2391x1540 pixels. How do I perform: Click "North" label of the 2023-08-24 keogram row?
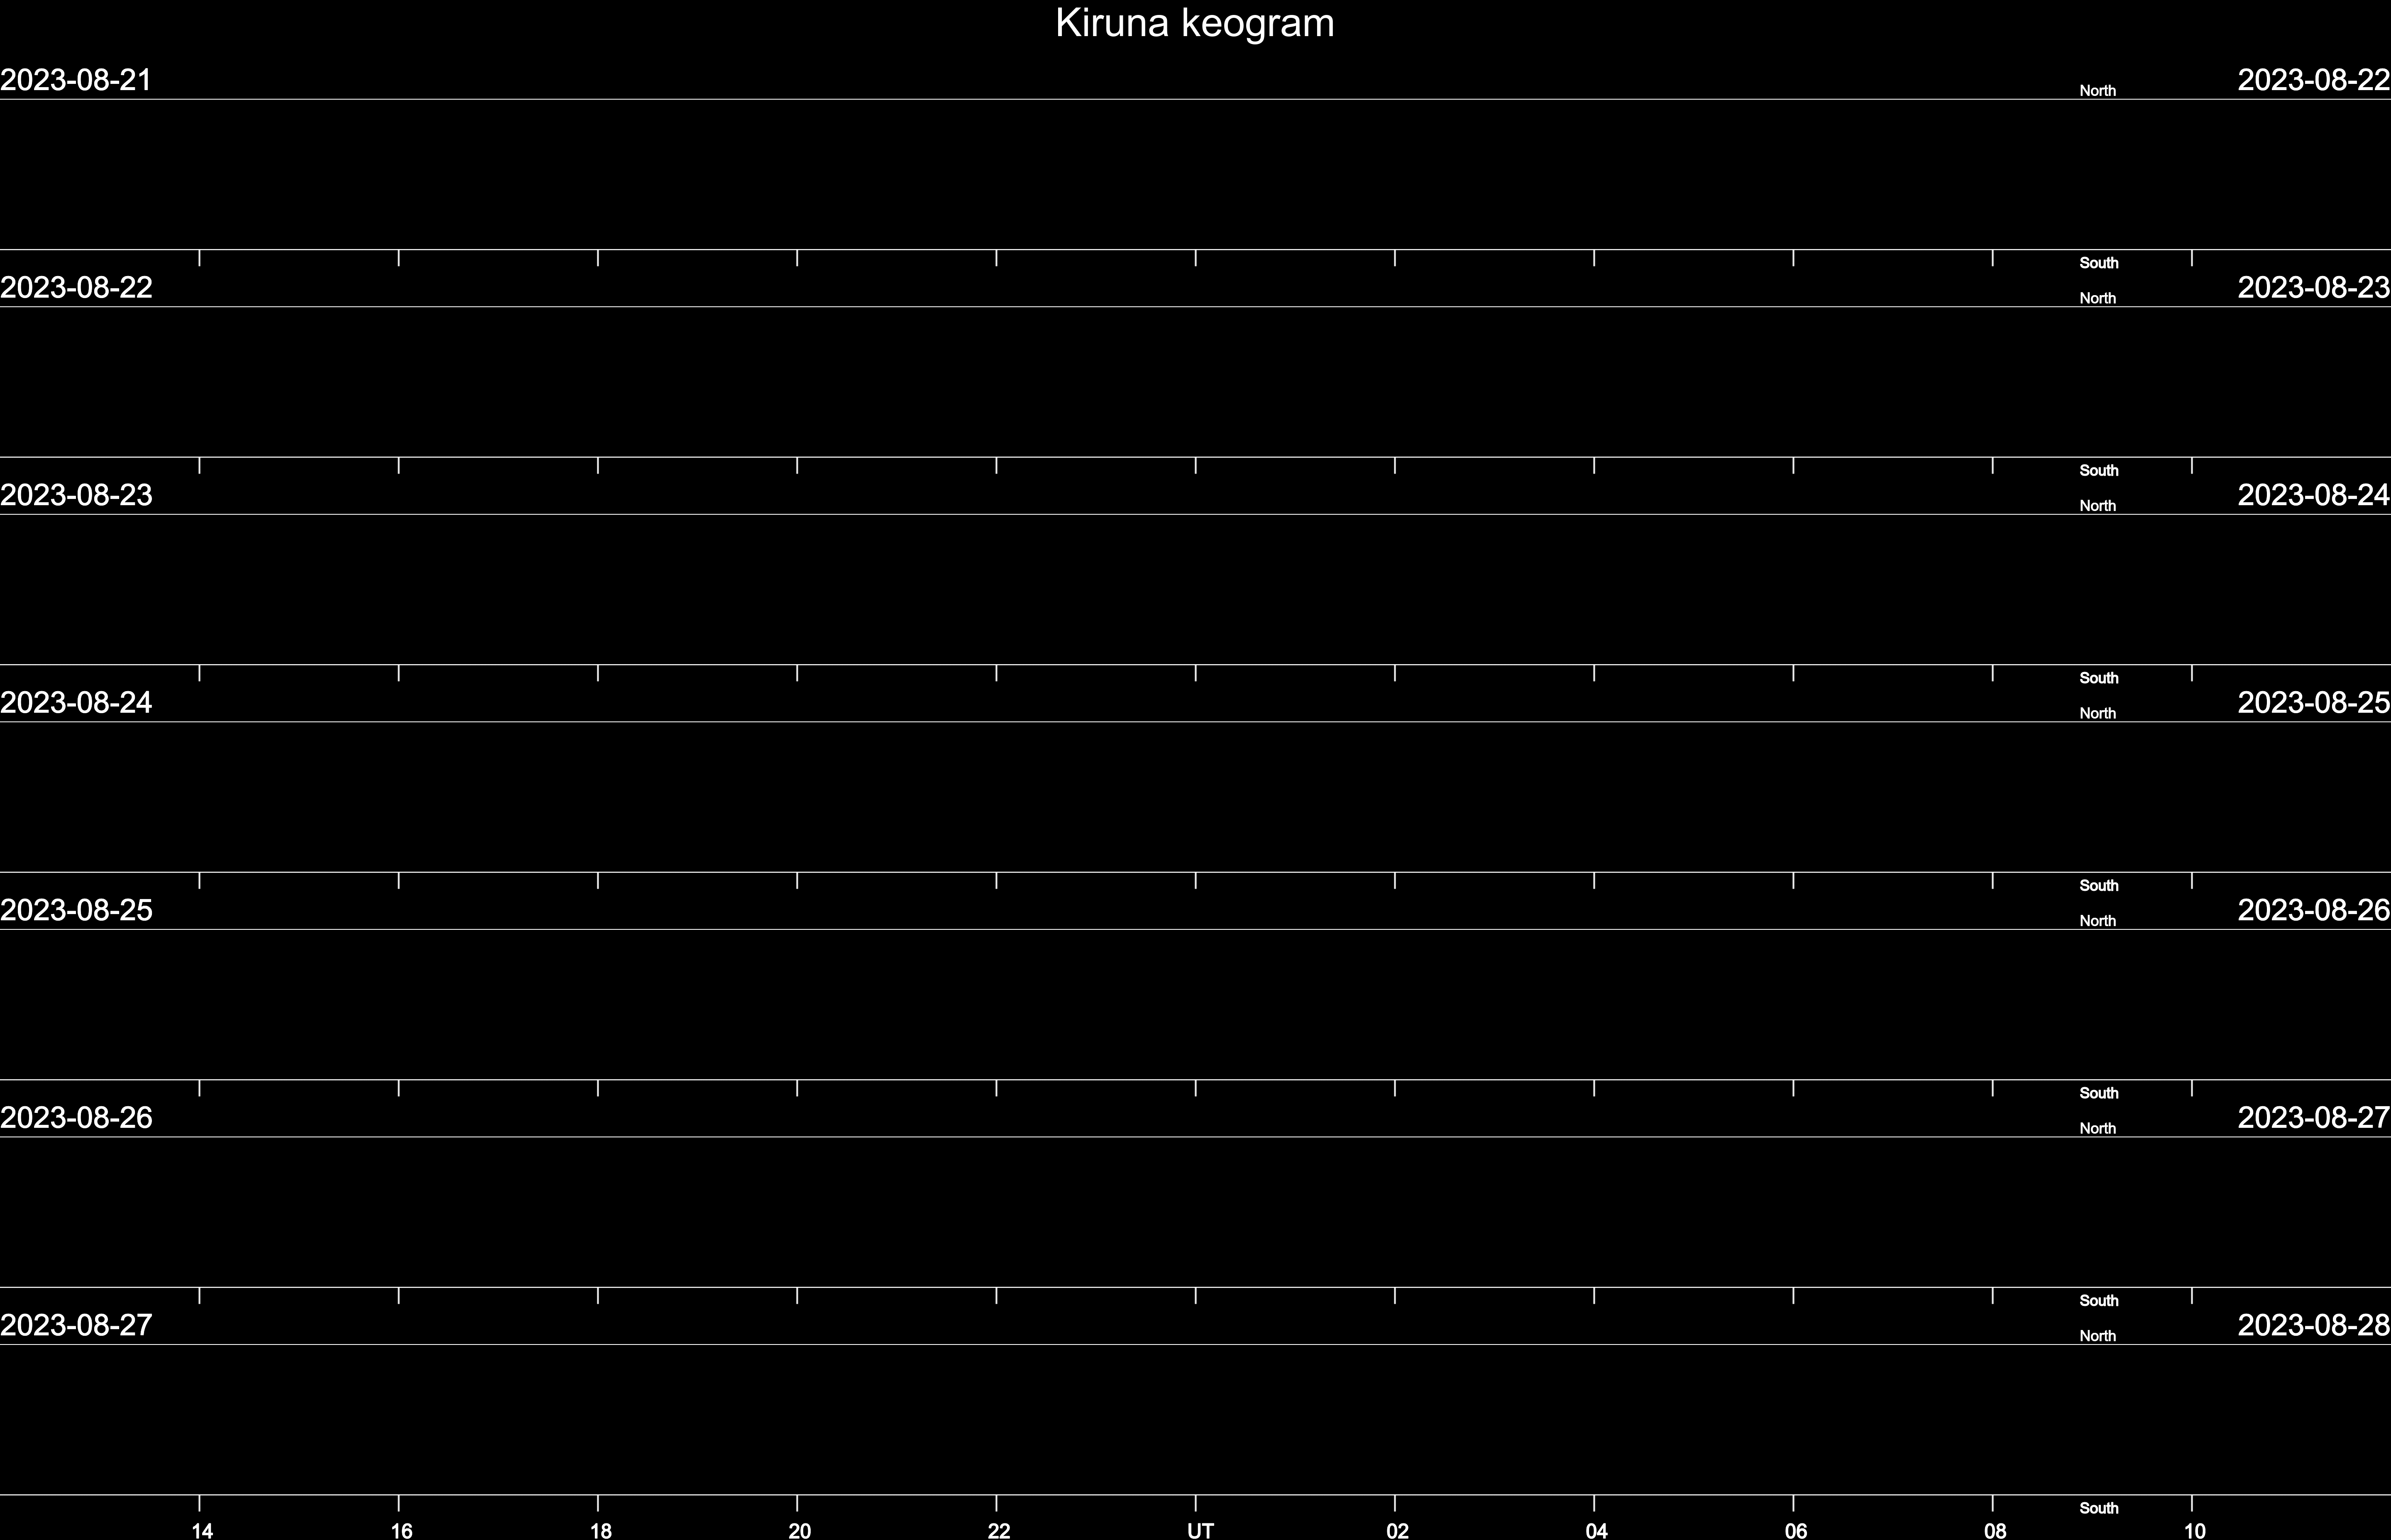pos(2098,713)
